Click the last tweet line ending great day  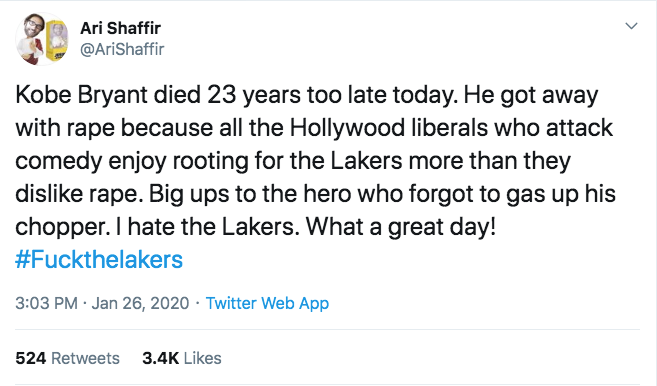pos(256,227)
